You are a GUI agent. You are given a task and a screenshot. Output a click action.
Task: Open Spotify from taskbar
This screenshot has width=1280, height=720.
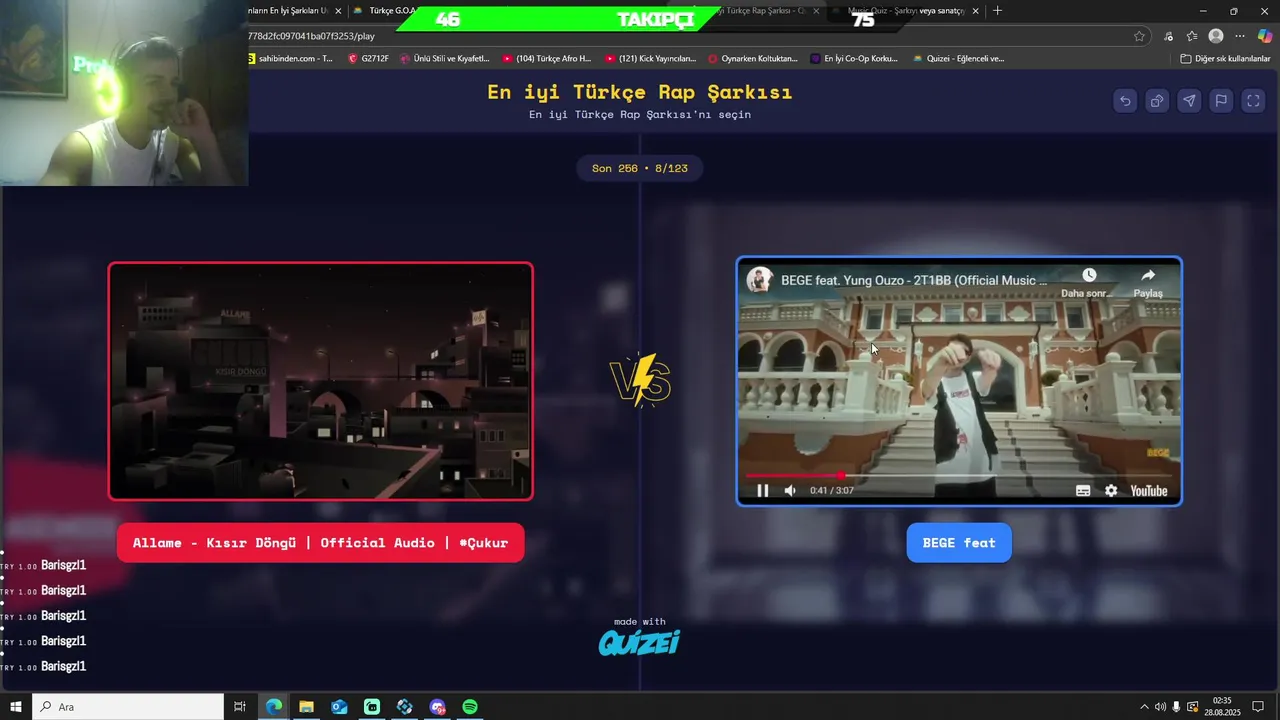[x=470, y=707]
